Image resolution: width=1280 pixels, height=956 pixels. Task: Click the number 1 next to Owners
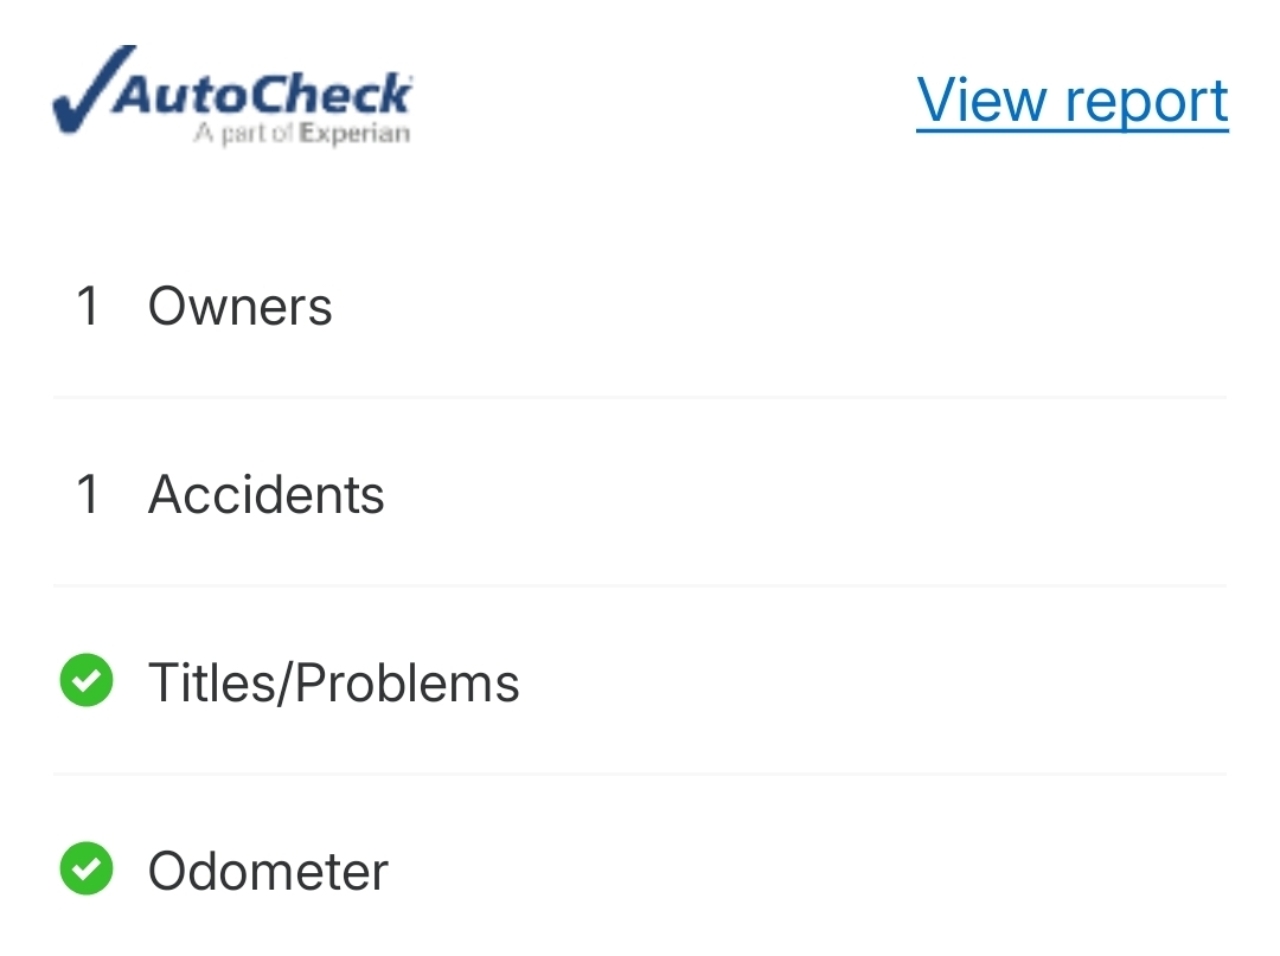coord(88,306)
